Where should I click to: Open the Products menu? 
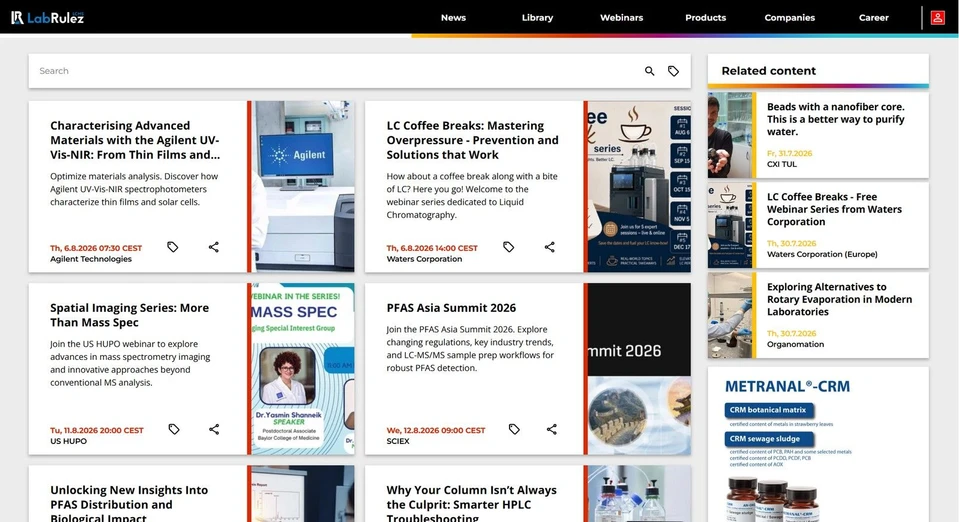click(705, 18)
